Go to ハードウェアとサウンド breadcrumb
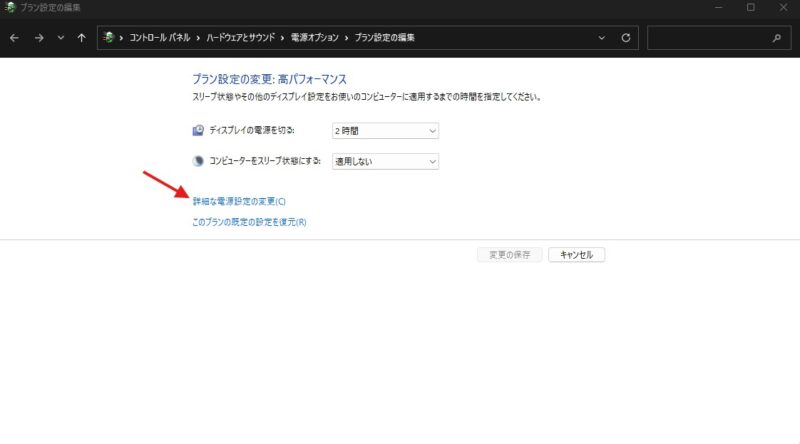This screenshot has height=444, width=800. [x=240, y=38]
